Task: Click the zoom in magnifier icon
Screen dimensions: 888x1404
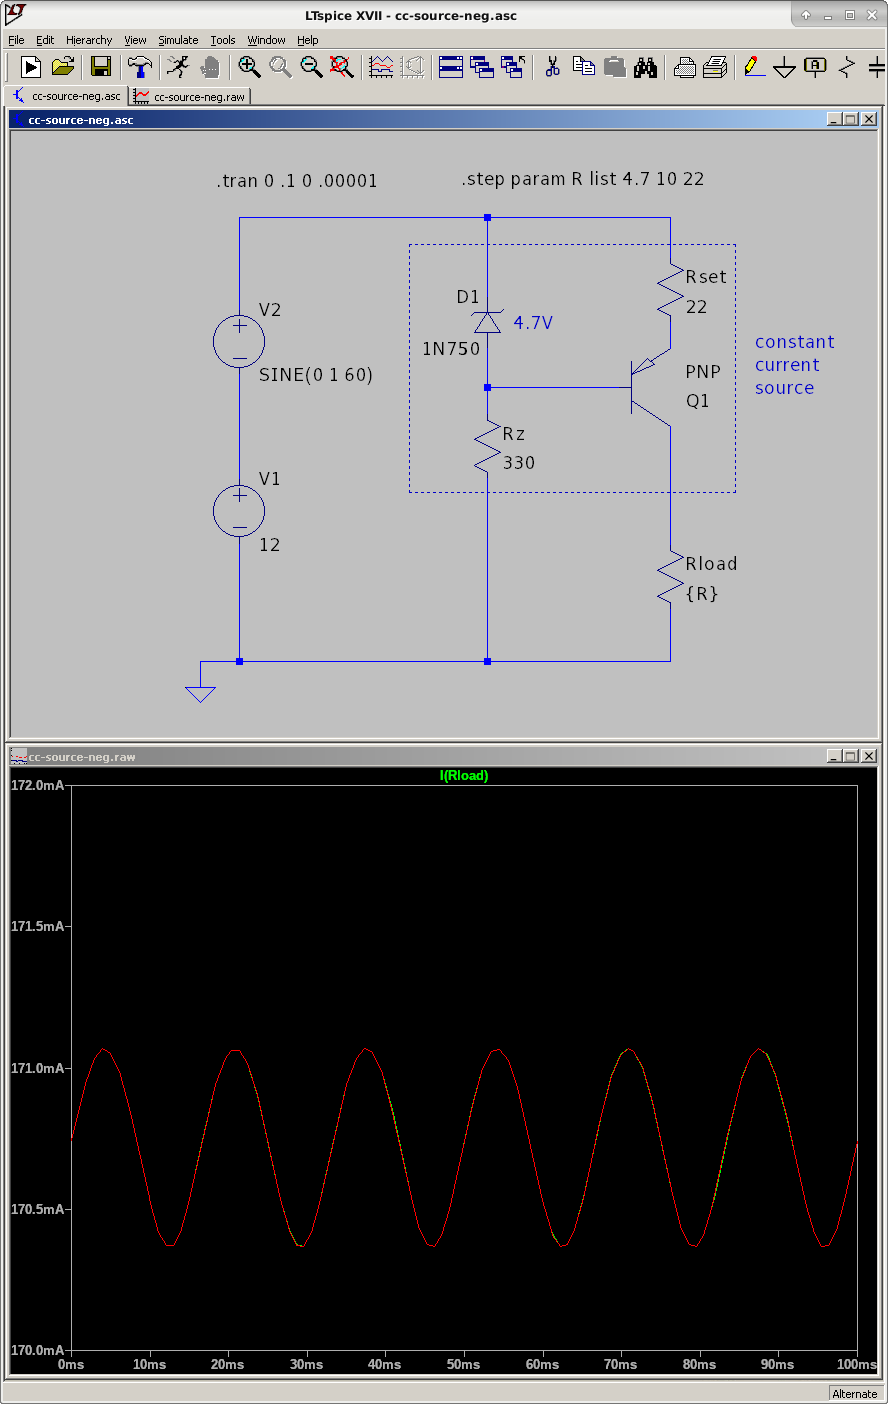Action: click(x=249, y=67)
